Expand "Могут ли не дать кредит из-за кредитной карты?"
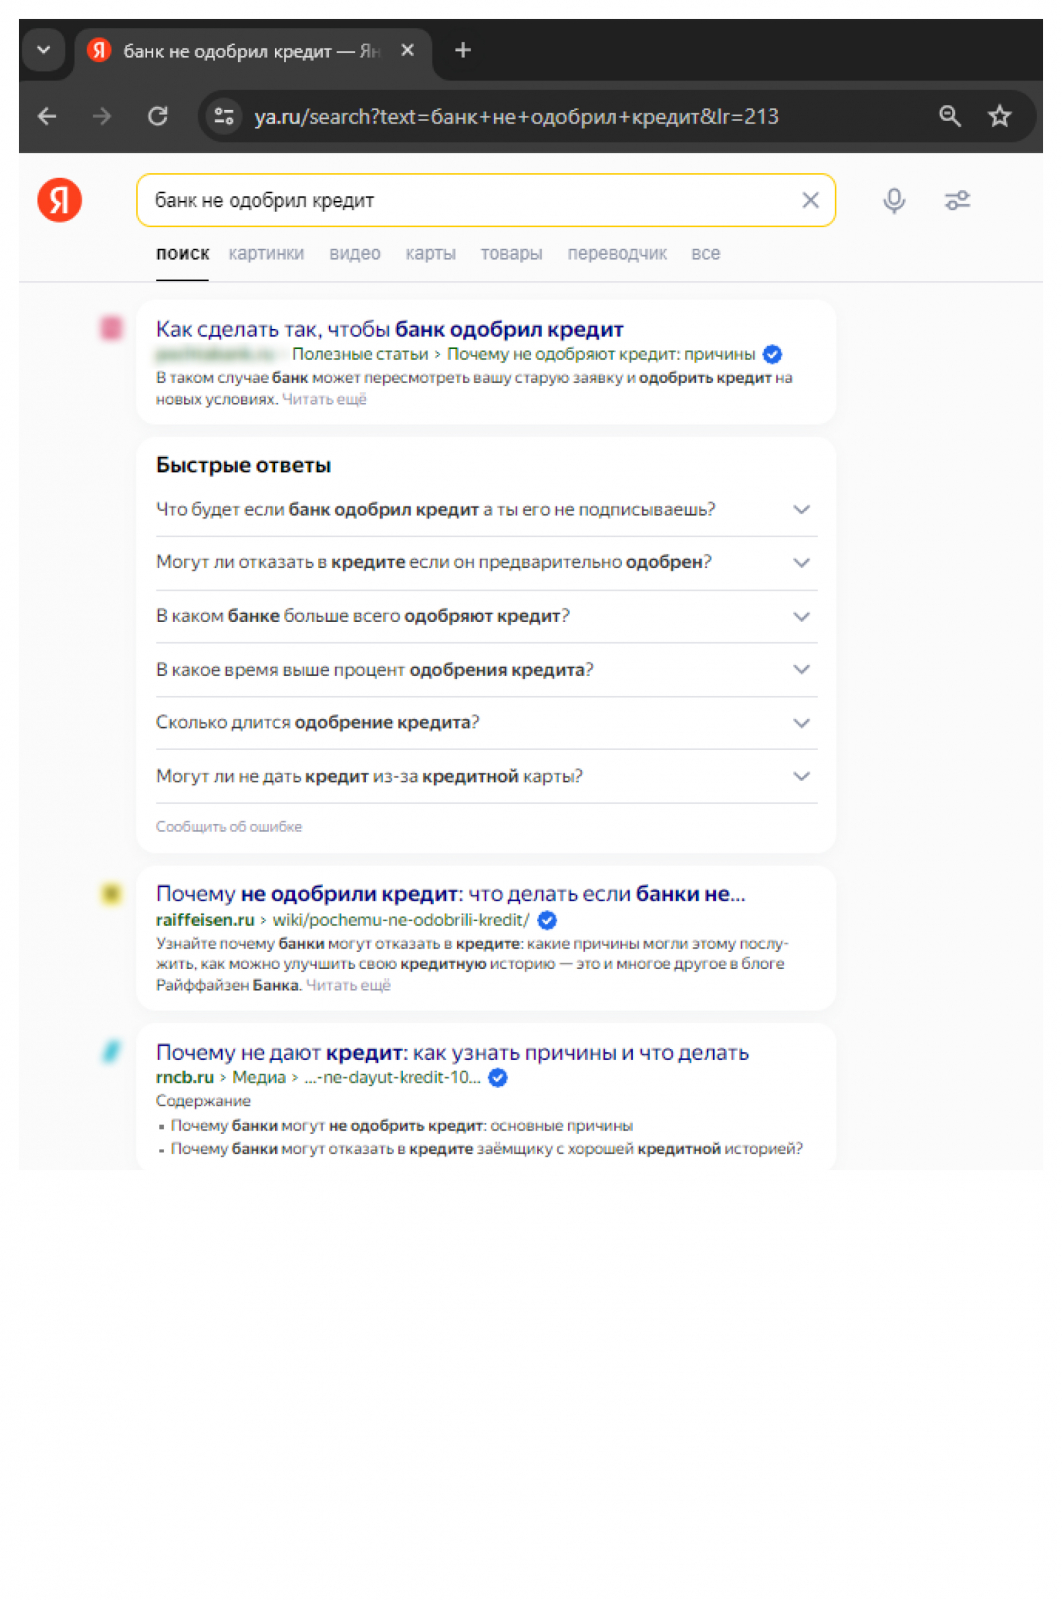 801,776
